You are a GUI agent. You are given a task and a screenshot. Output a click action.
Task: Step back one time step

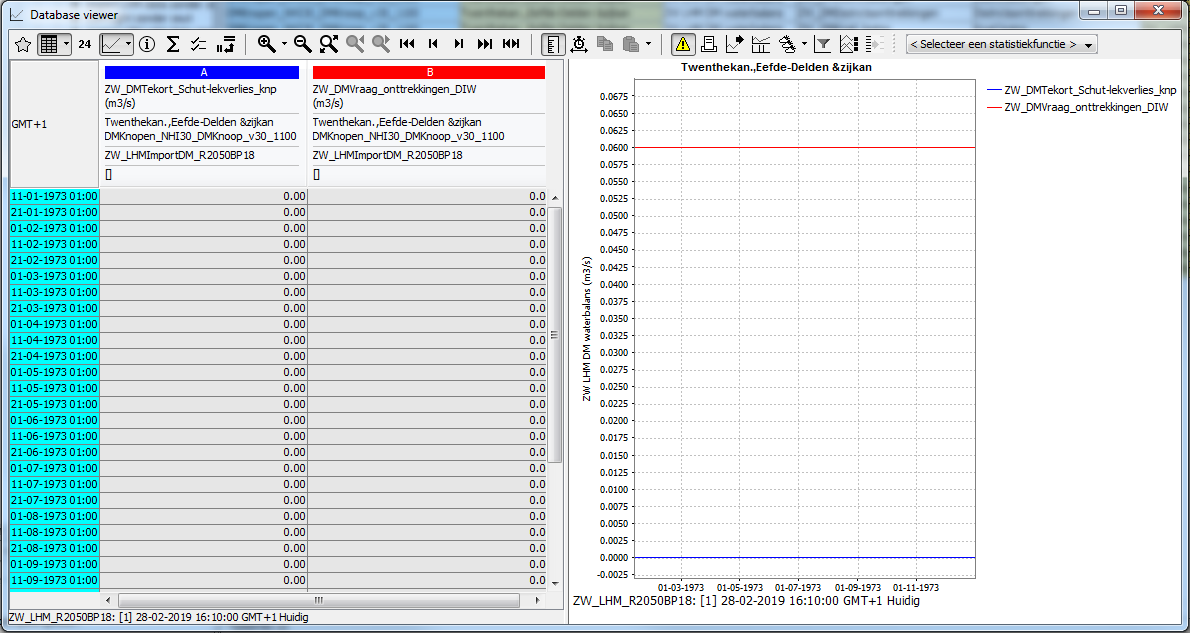pos(433,44)
